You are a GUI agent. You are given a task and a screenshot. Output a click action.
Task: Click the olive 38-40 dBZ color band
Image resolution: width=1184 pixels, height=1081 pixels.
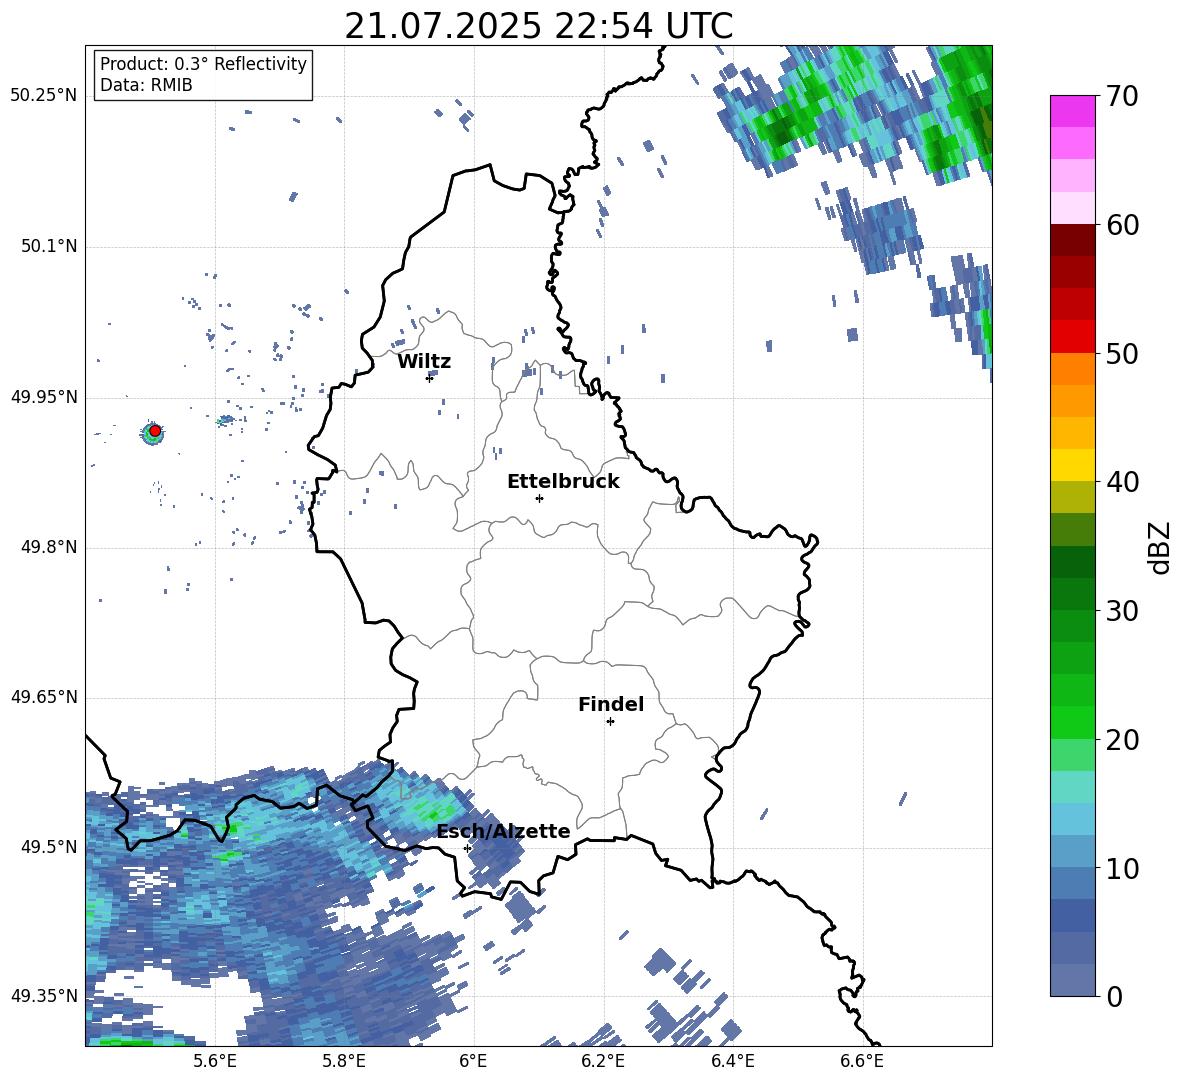tap(1072, 497)
